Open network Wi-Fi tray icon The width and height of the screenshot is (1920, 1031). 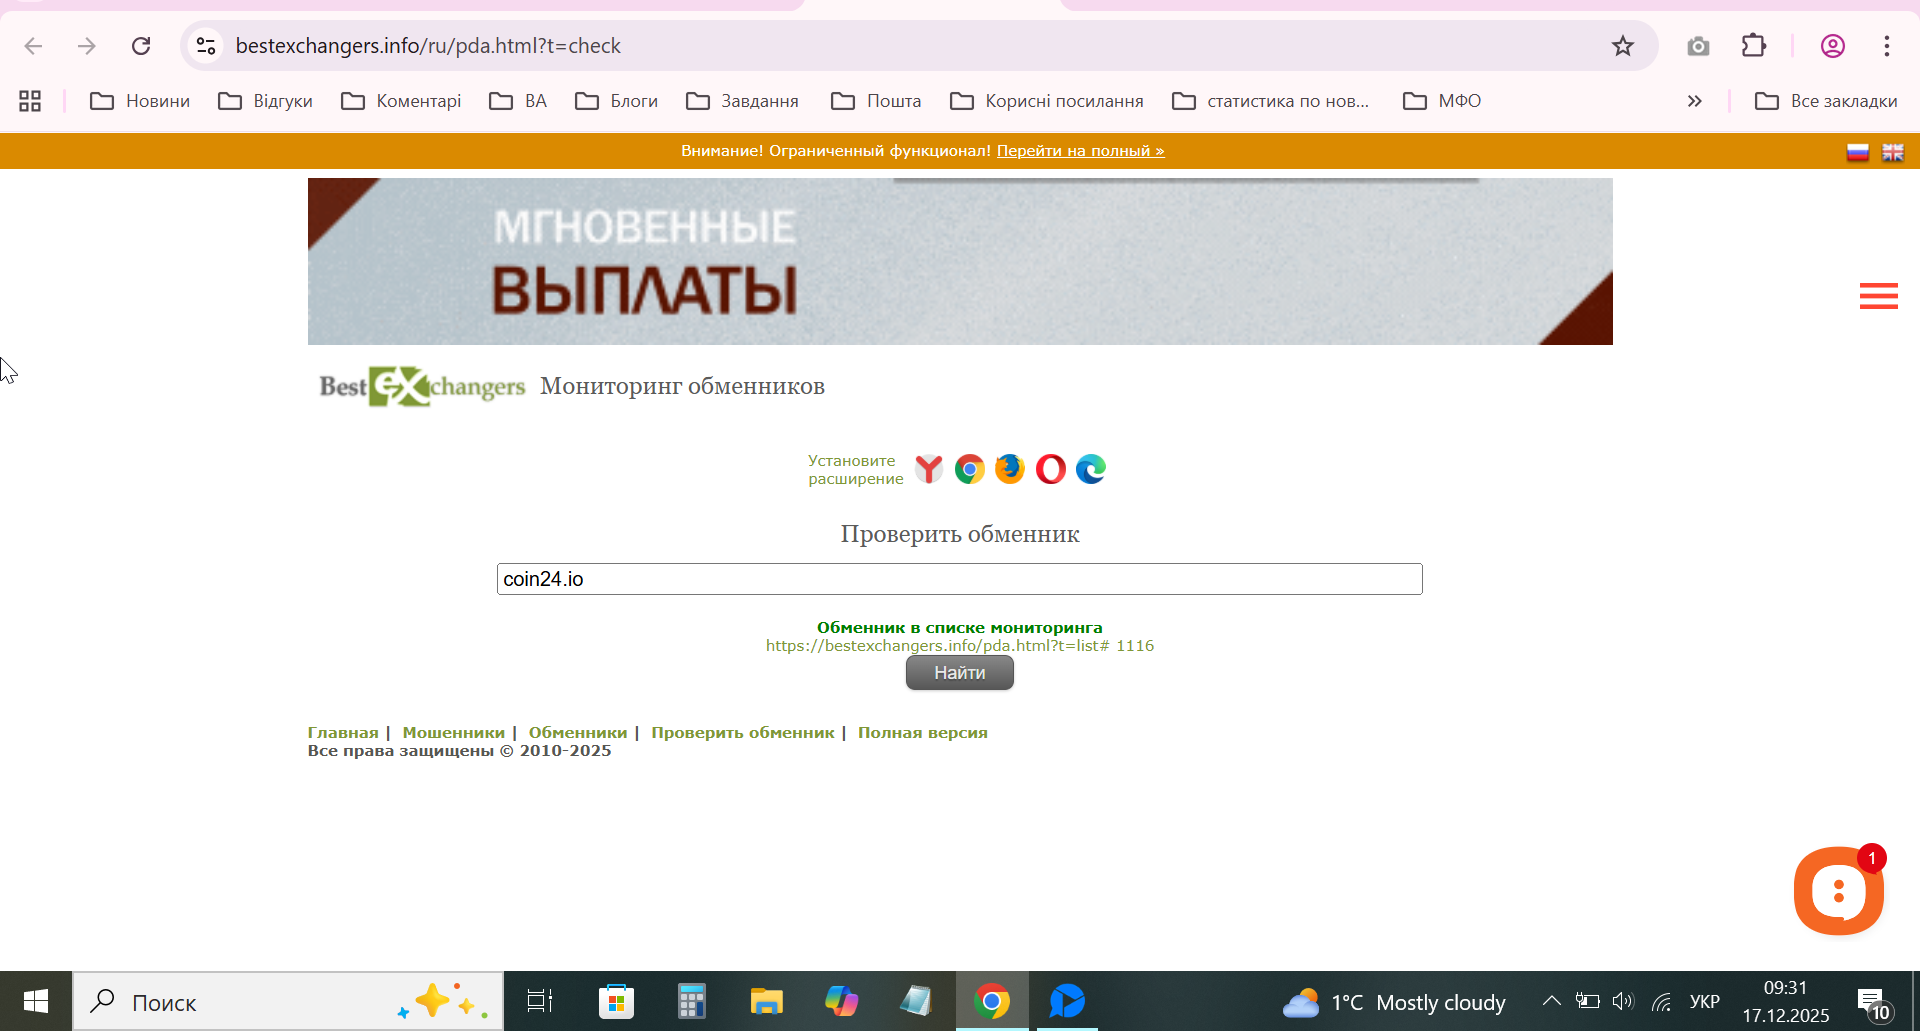[1661, 1001]
